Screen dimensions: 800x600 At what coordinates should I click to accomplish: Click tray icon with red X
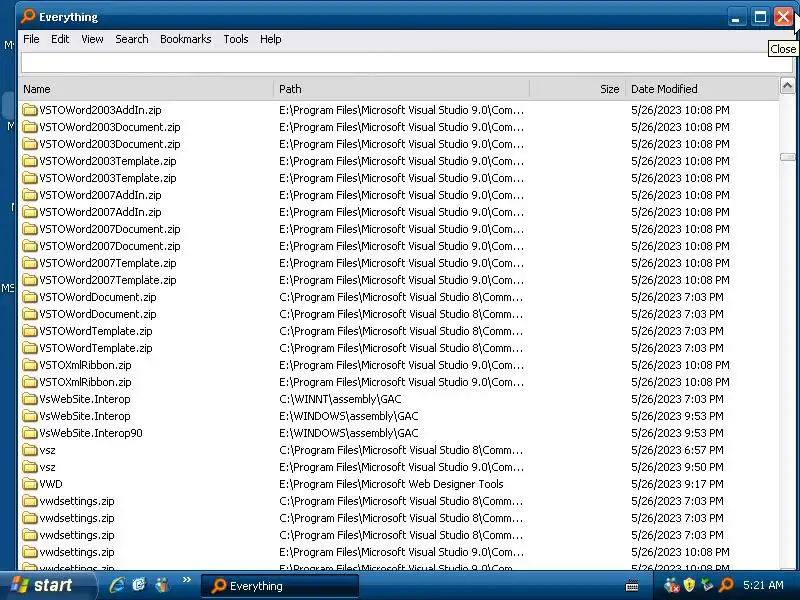[671, 585]
